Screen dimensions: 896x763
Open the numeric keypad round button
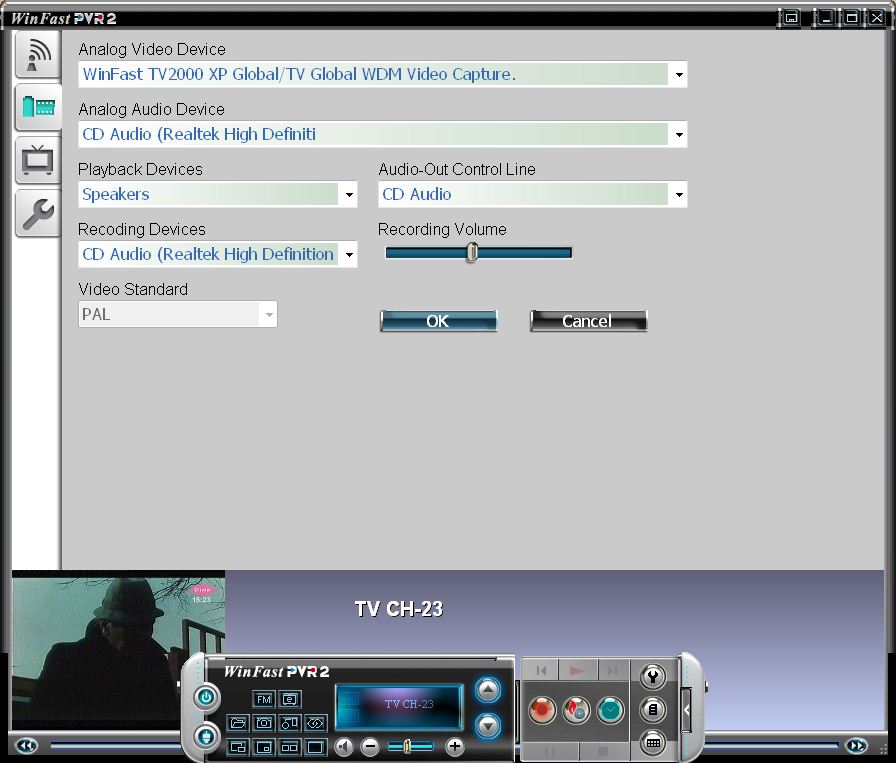(653, 743)
